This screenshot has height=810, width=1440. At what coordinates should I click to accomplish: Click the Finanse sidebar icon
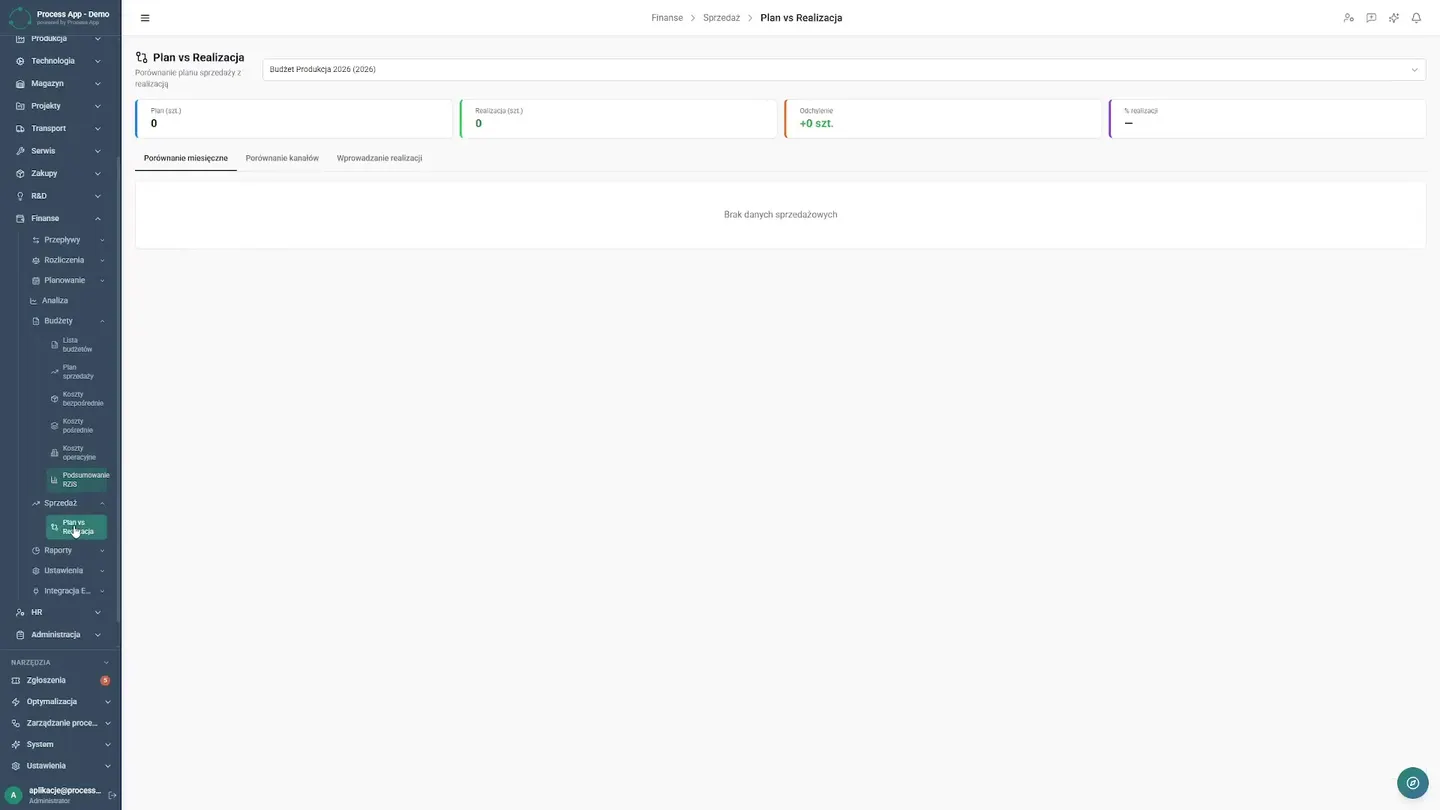tap(20, 219)
